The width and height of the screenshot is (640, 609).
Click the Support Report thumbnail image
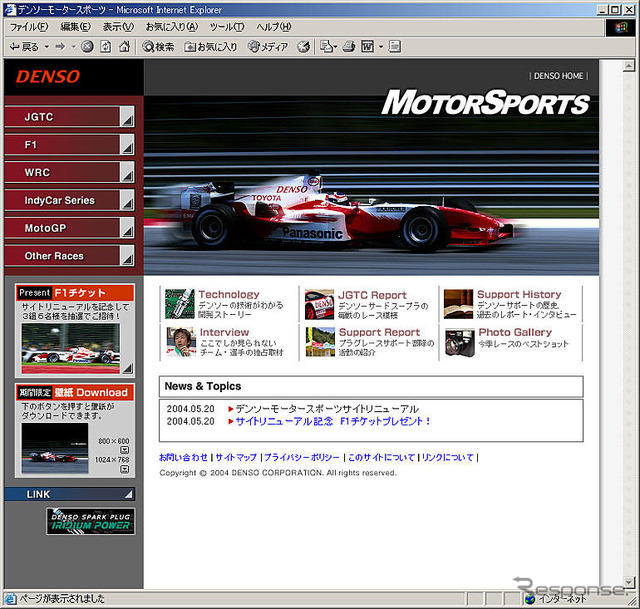[320, 342]
